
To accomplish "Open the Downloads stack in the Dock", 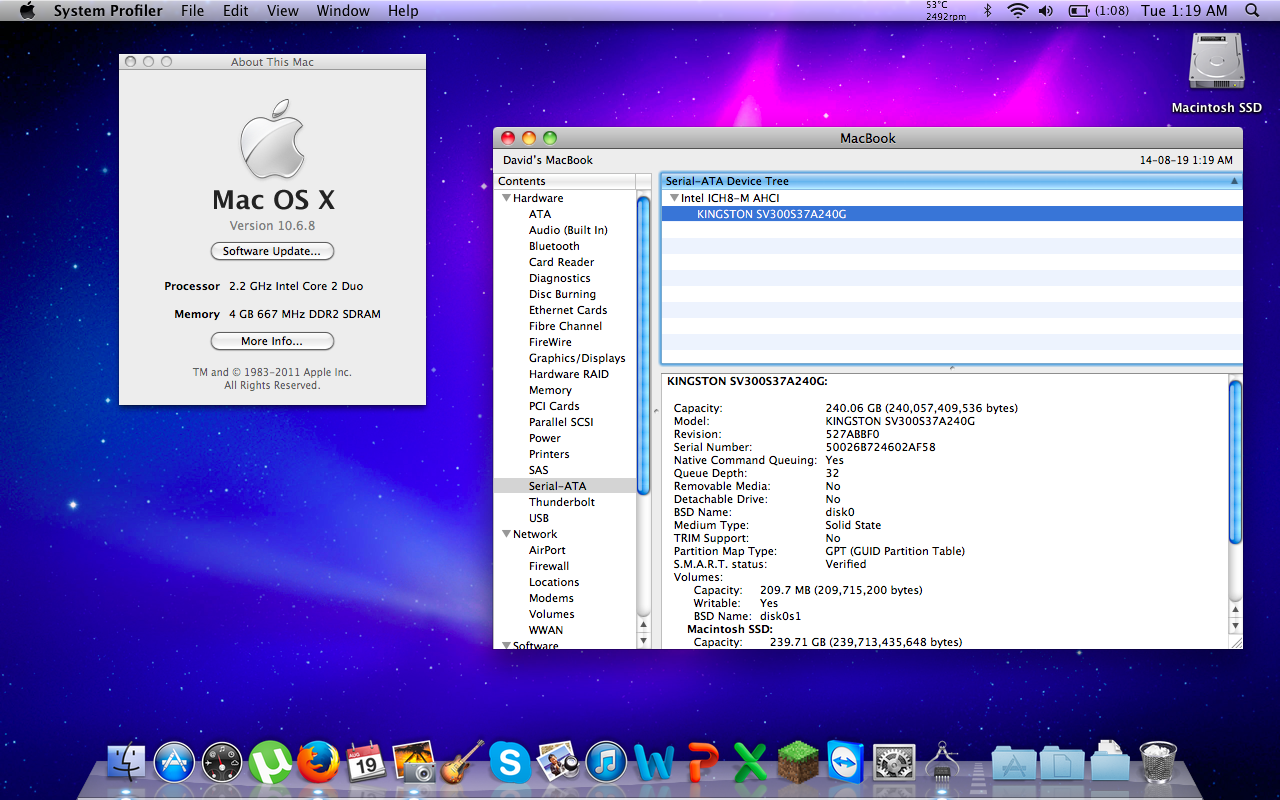I will [x=1110, y=762].
